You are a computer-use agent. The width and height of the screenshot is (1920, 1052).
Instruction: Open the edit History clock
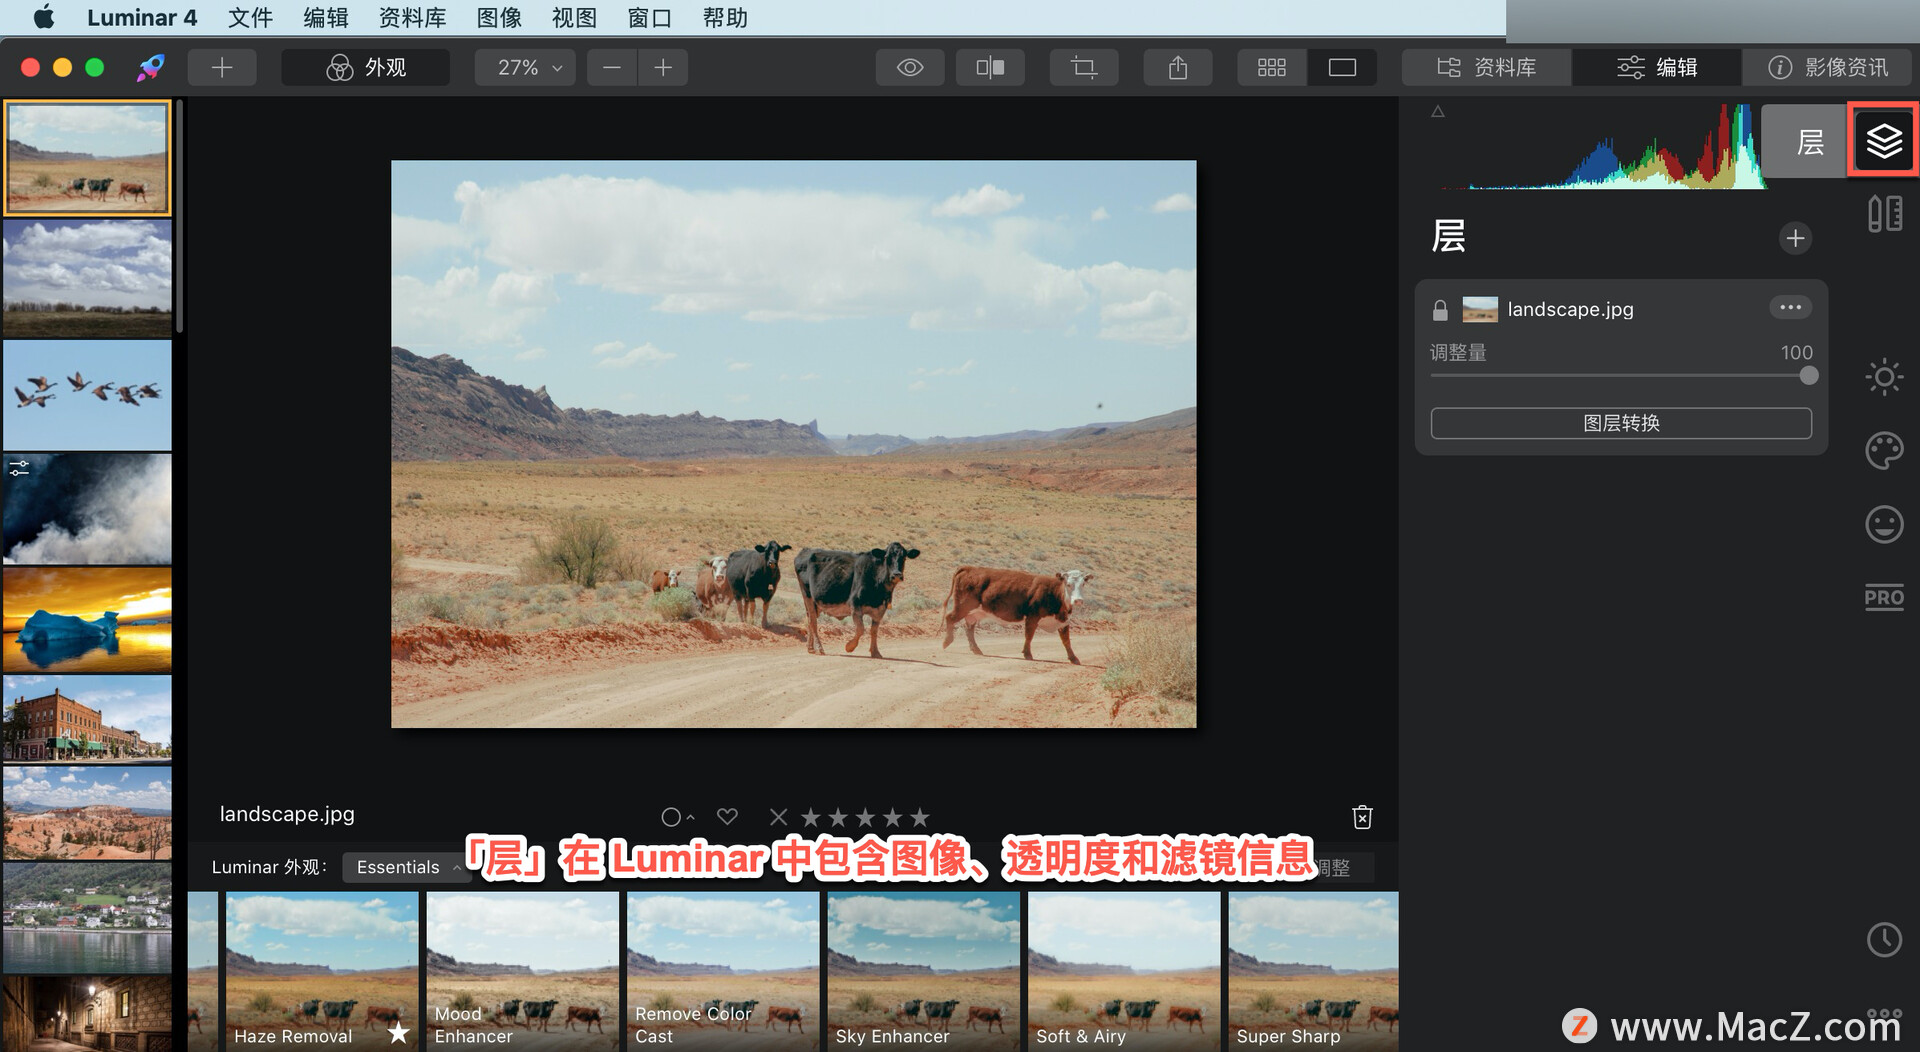[x=1884, y=939]
